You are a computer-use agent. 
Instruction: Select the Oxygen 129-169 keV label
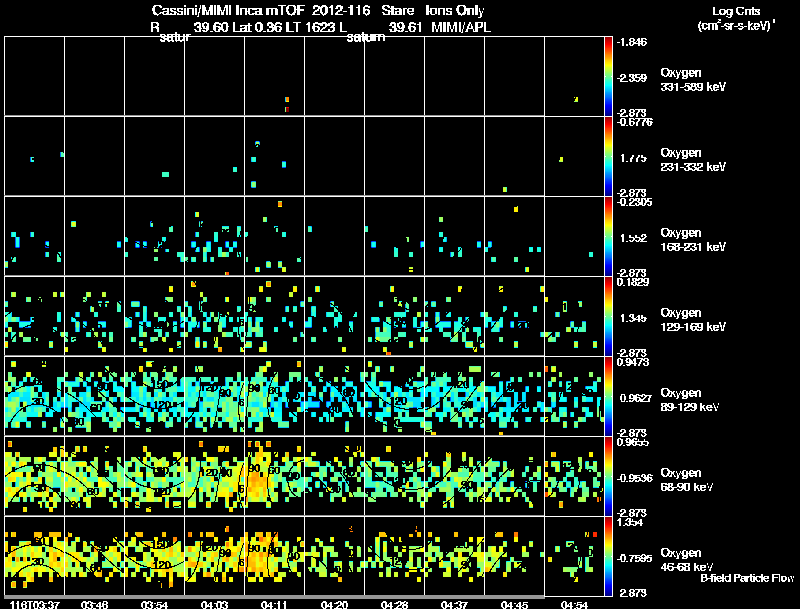pyautogui.click(x=693, y=320)
